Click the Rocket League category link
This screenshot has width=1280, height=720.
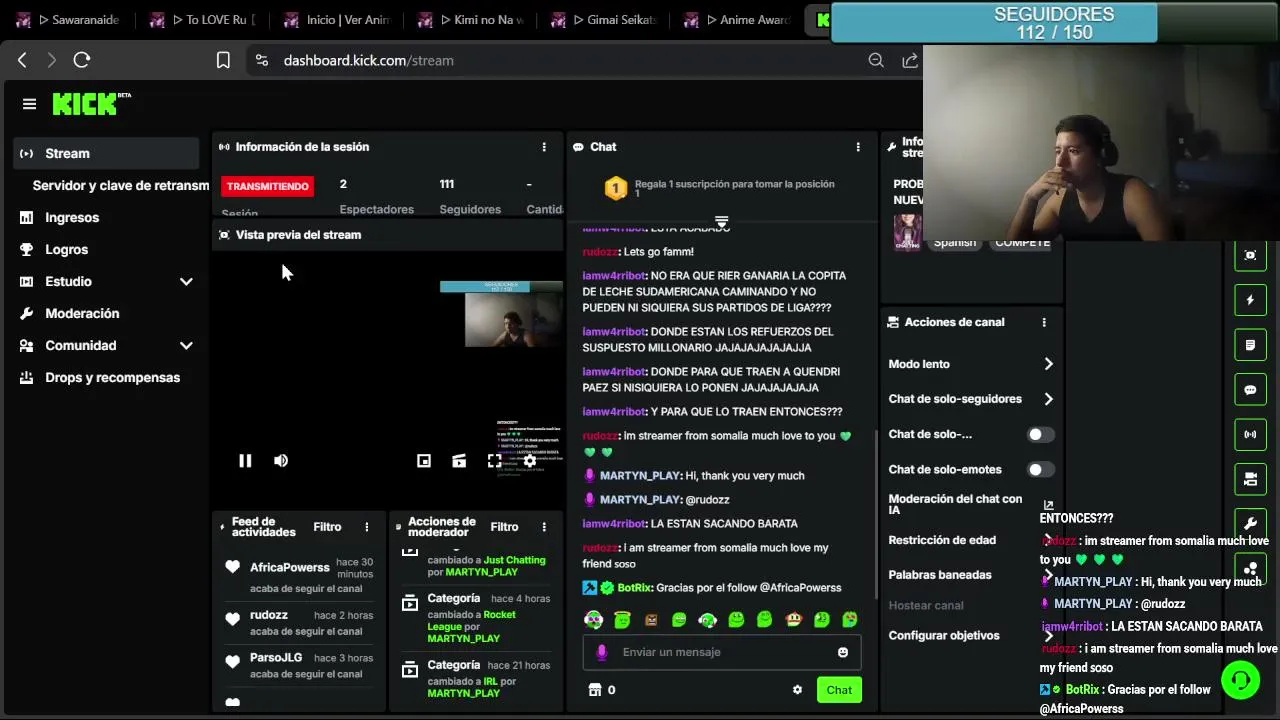coord(471,620)
